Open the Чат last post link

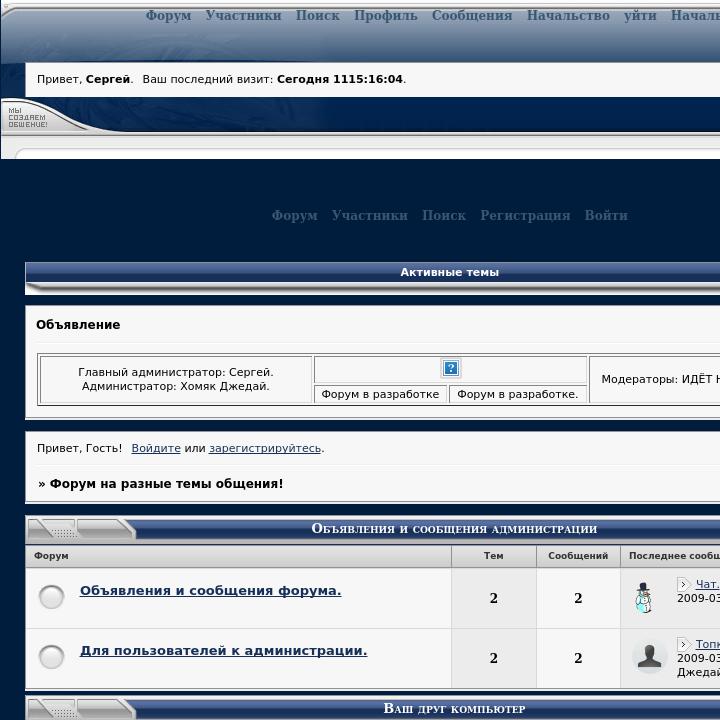coord(708,584)
